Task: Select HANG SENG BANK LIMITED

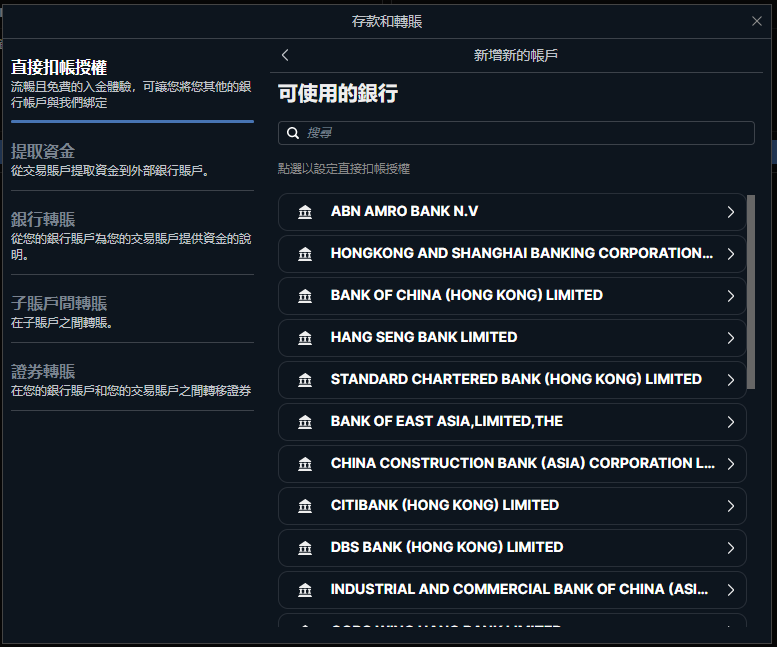Action: coord(512,338)
